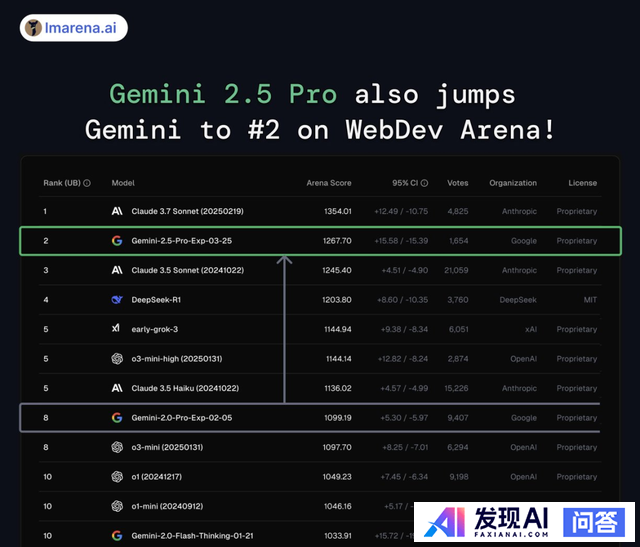This screenshot has height=547, width=640.
Task: Select the Claude 3.5 Haiku (20241022) model name
Action: pyautogui.click(x=185, y=388)
